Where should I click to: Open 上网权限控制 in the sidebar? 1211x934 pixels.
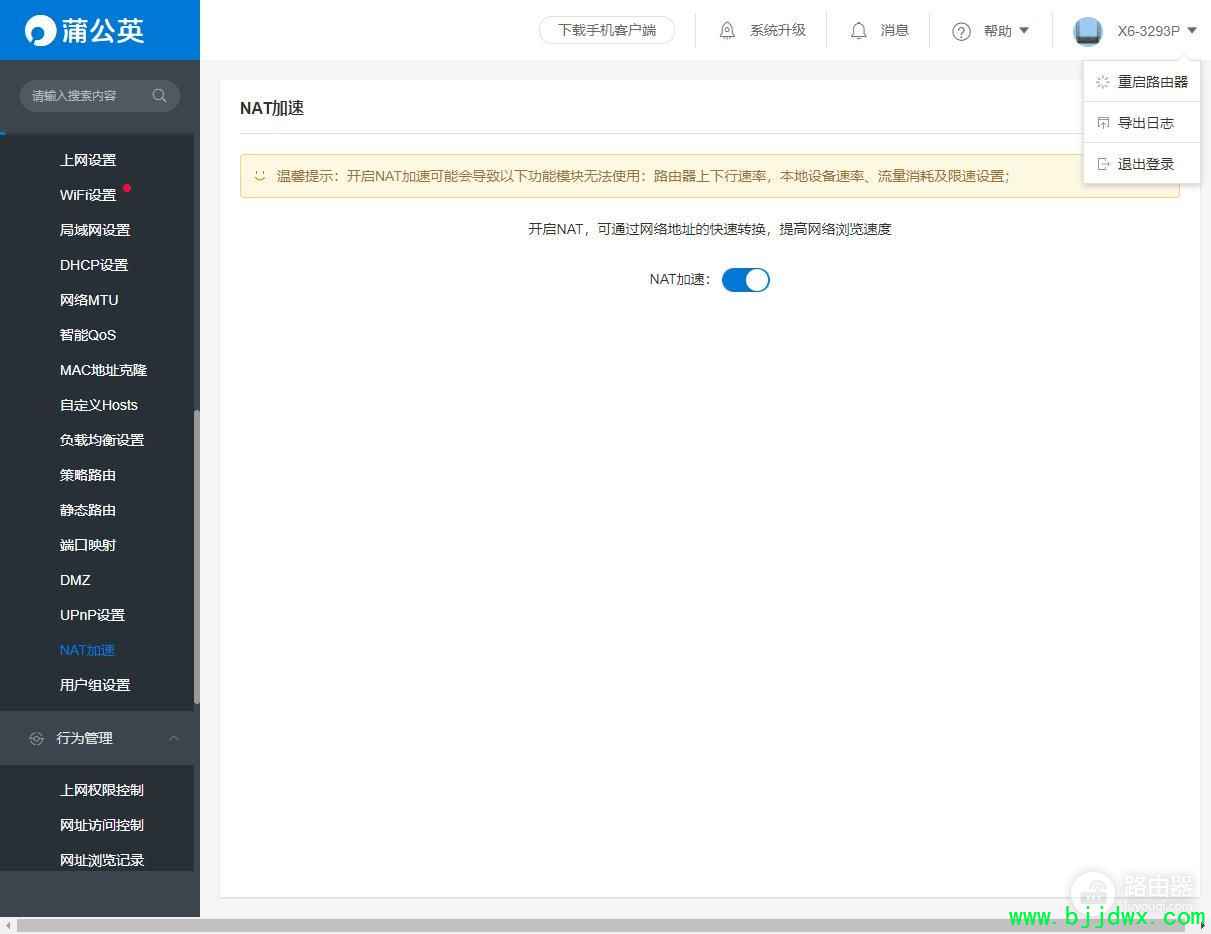[x=102, y=790]
